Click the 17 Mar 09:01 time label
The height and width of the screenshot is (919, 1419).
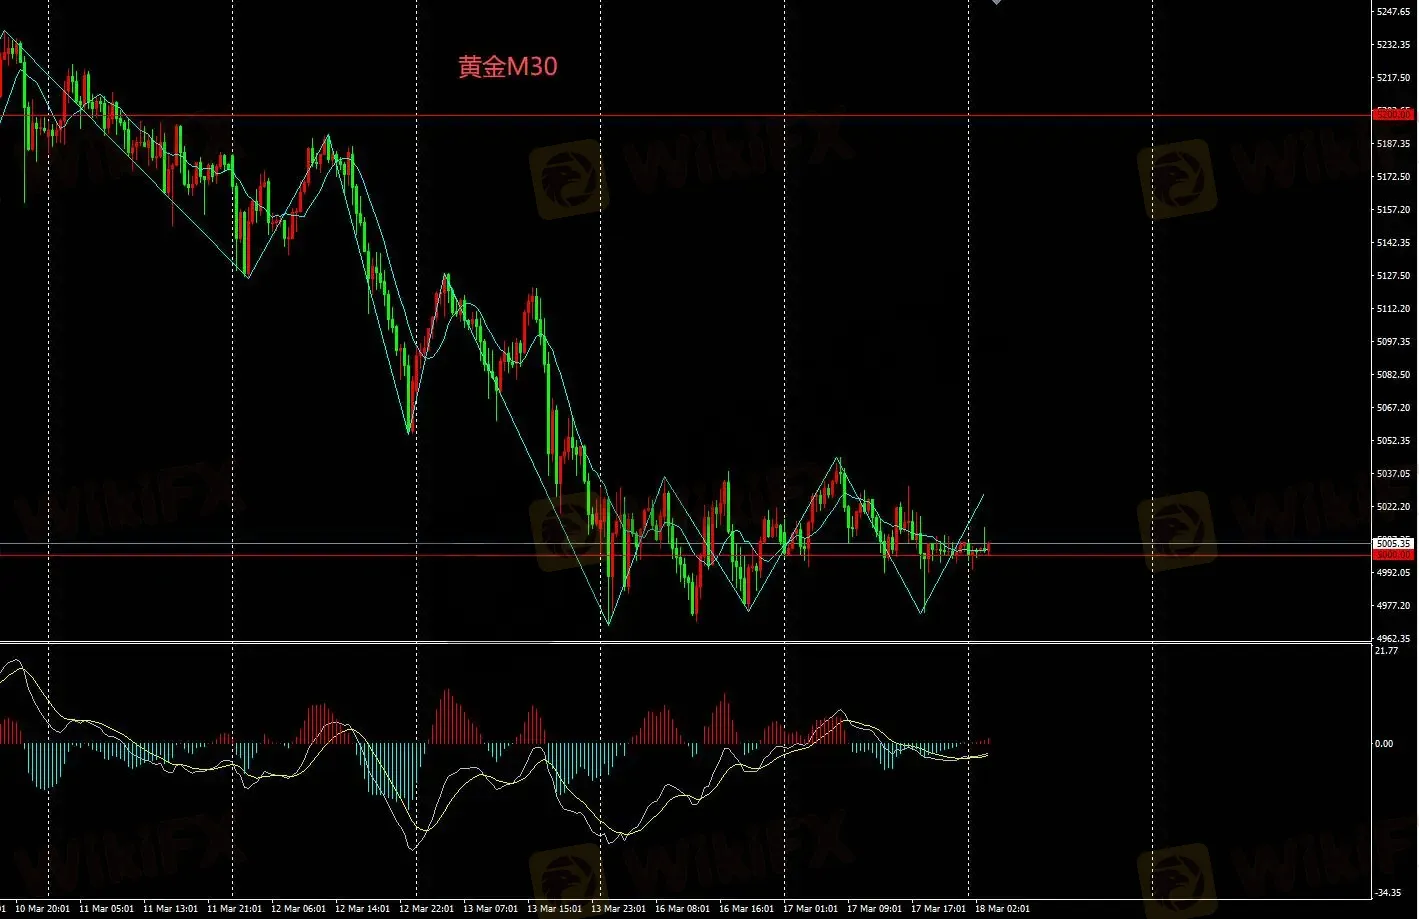(x=874, y=909)
